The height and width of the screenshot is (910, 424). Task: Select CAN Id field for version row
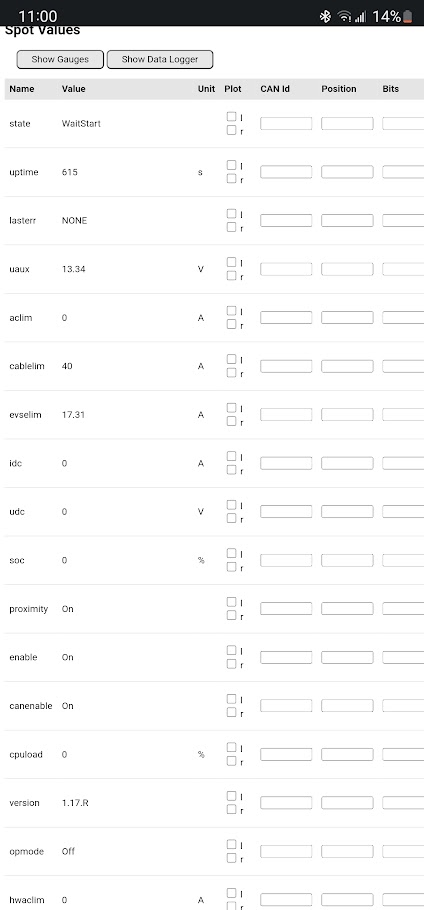click(x=286, y=803)
